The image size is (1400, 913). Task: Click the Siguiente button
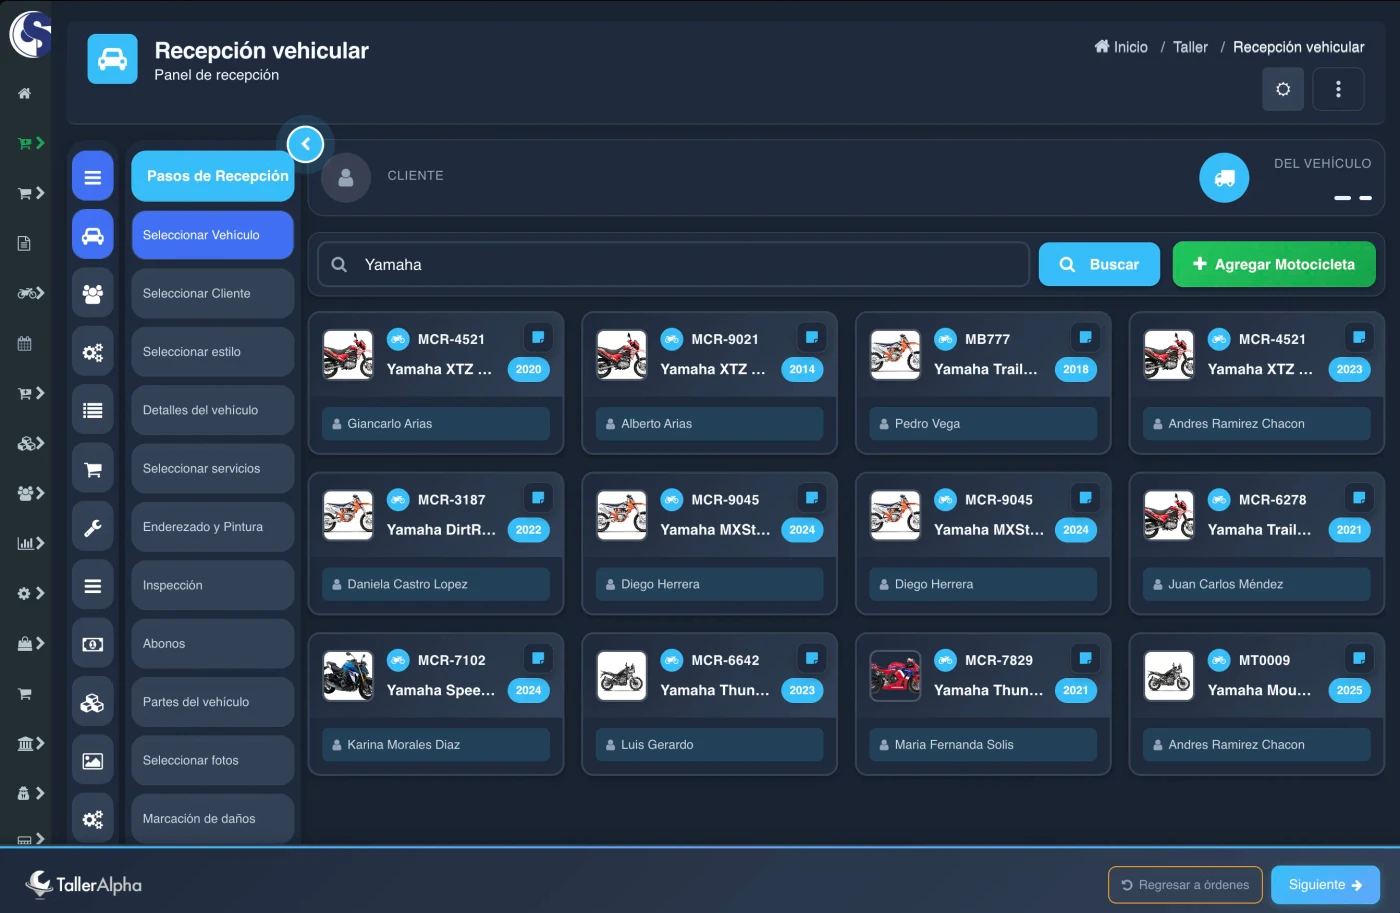pos(1324,885)
